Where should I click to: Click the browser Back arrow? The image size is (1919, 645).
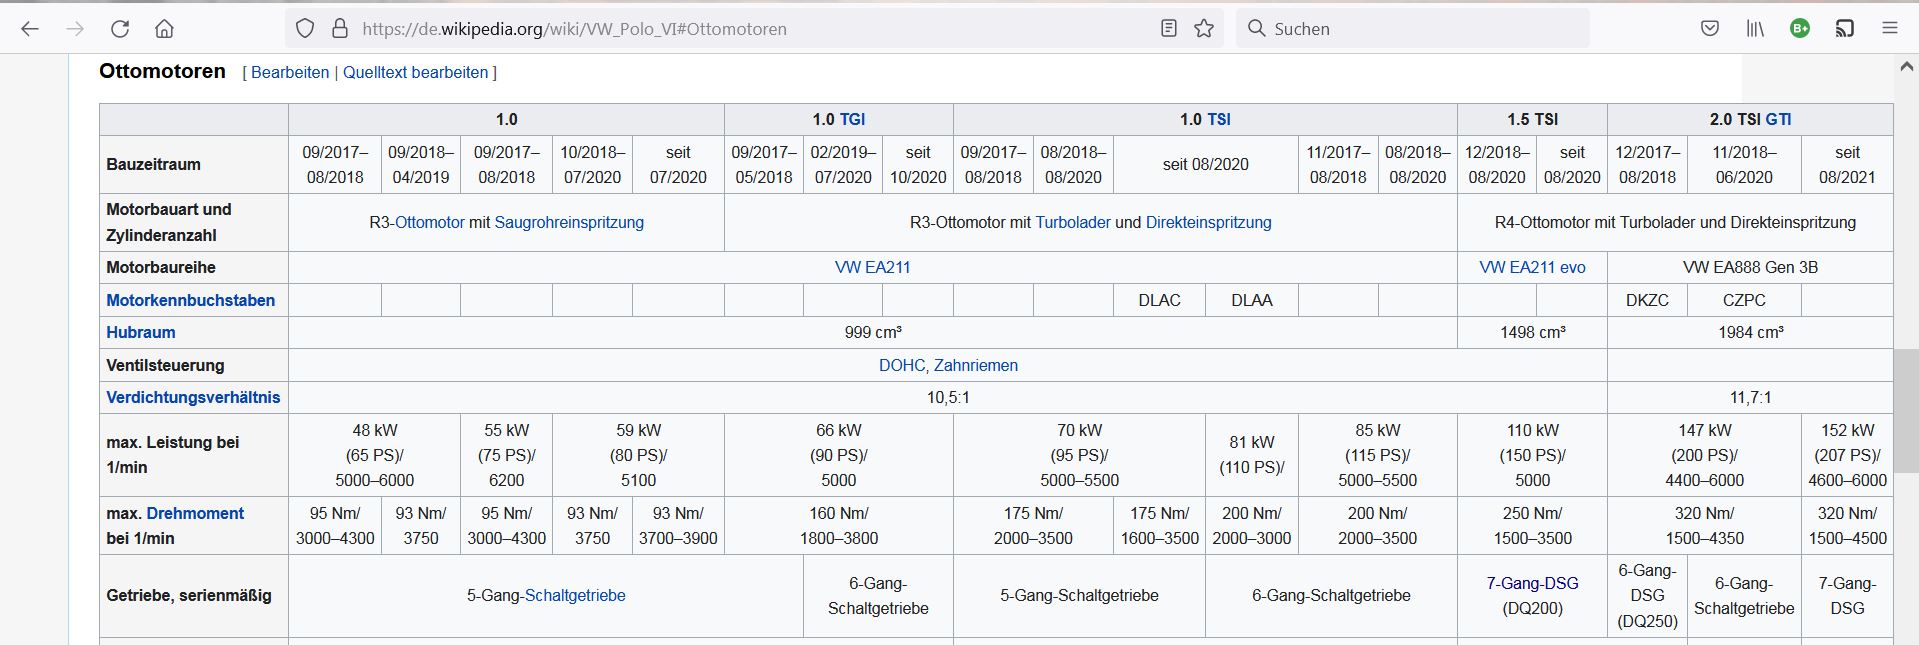click(x=30, y=29)
